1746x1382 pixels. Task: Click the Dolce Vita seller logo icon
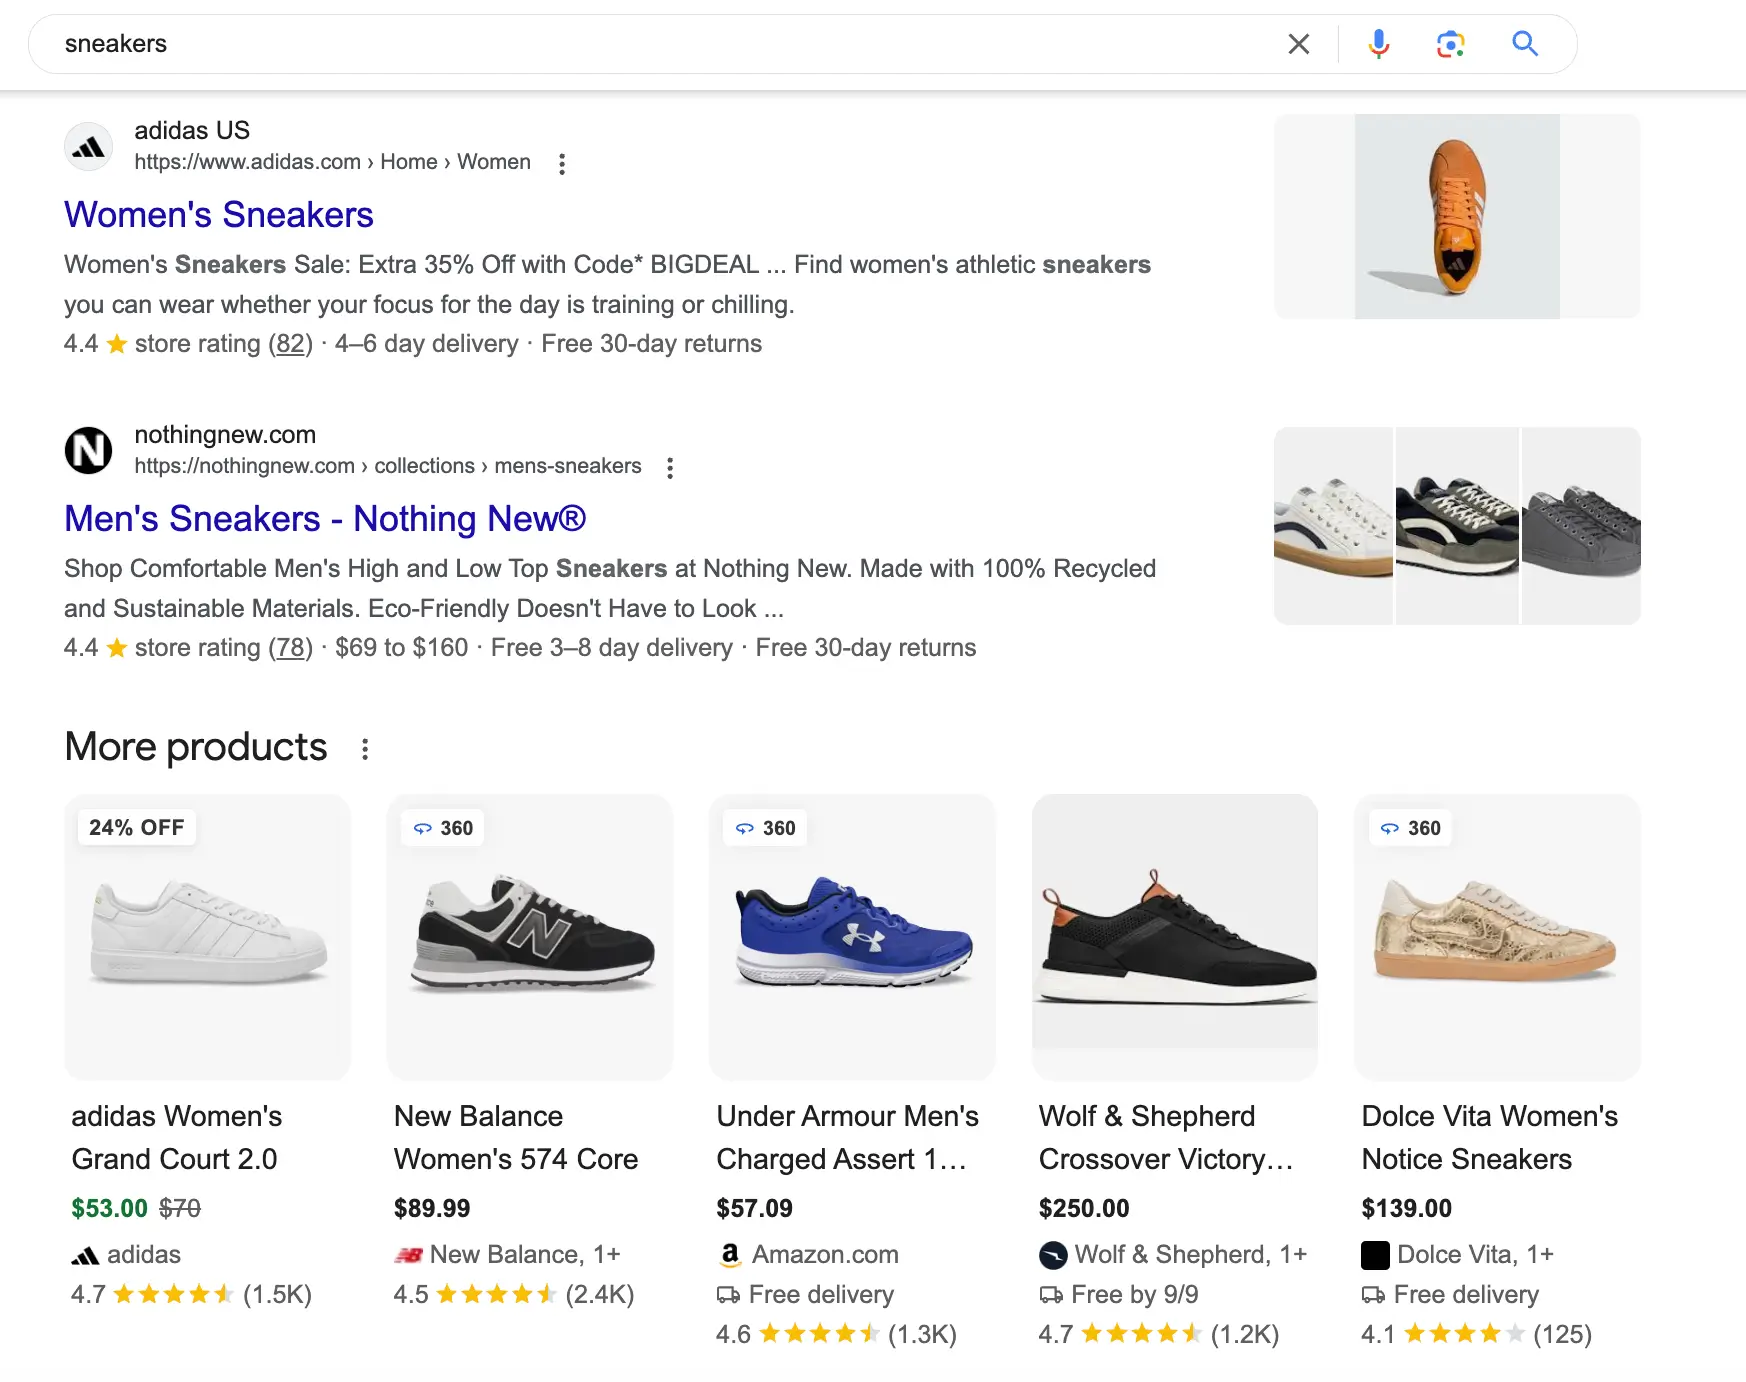(1375, 1255)
